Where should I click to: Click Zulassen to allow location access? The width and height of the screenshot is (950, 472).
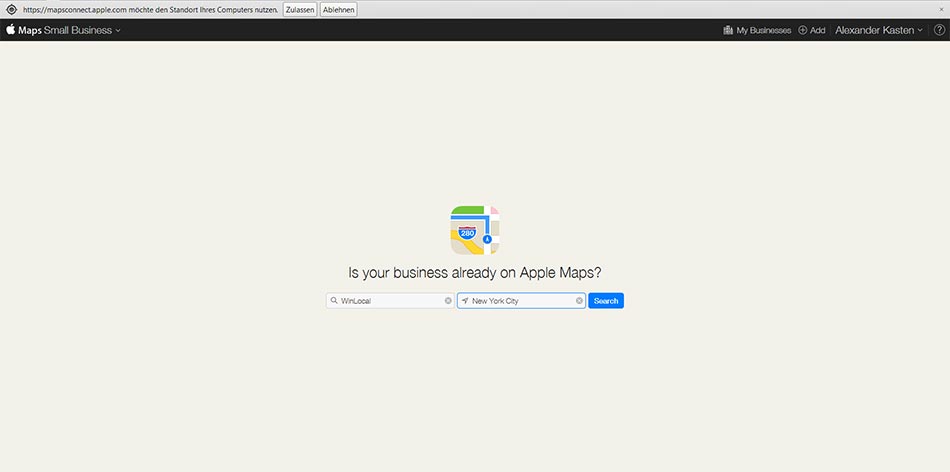pyautogui.click(x=300, y=10)
